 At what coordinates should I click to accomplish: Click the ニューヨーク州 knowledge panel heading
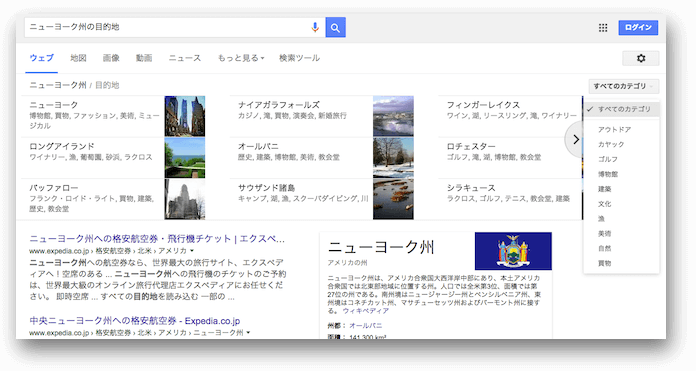[381, 247]
